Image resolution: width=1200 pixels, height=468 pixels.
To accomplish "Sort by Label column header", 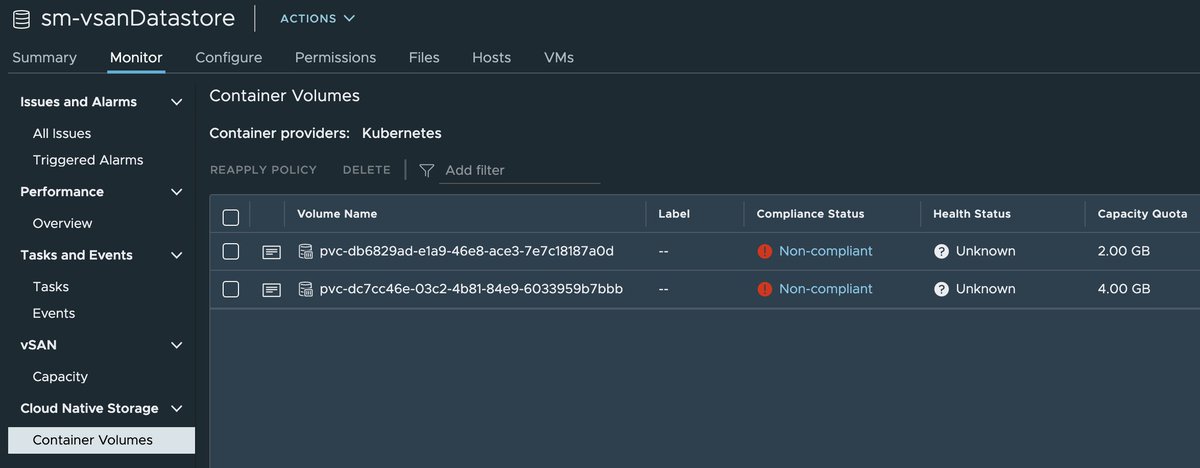I will click(674, 214).
